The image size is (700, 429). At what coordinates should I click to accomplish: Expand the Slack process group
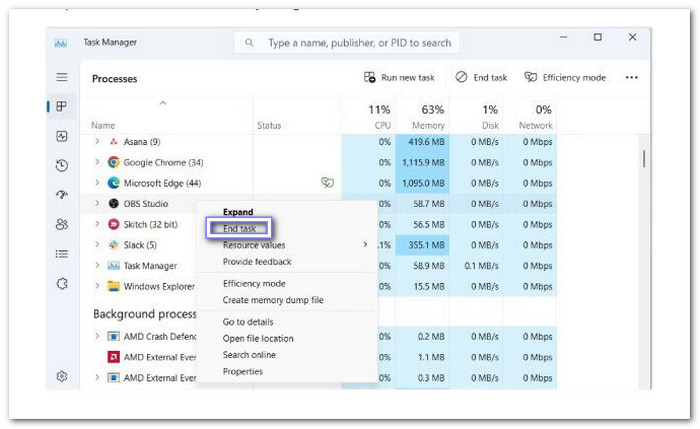pos(97,244)
